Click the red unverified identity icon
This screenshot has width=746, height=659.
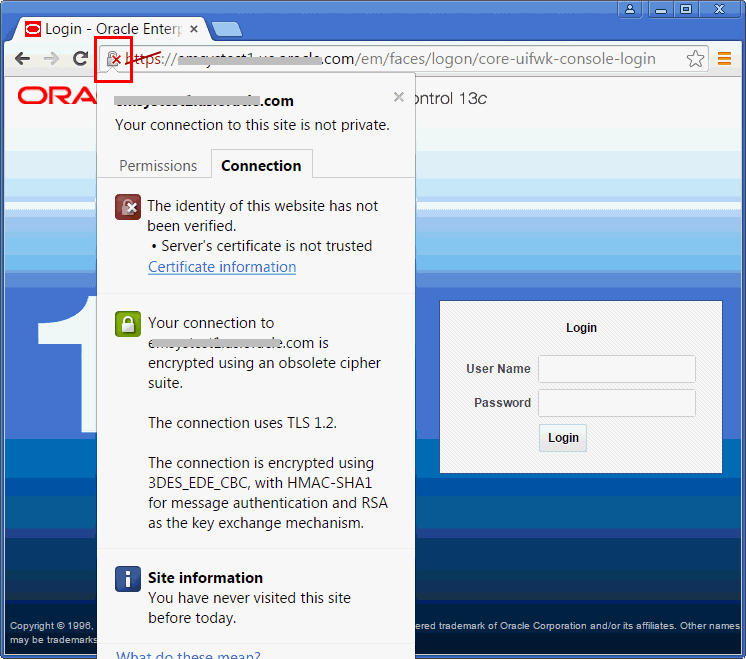(128, 207)
